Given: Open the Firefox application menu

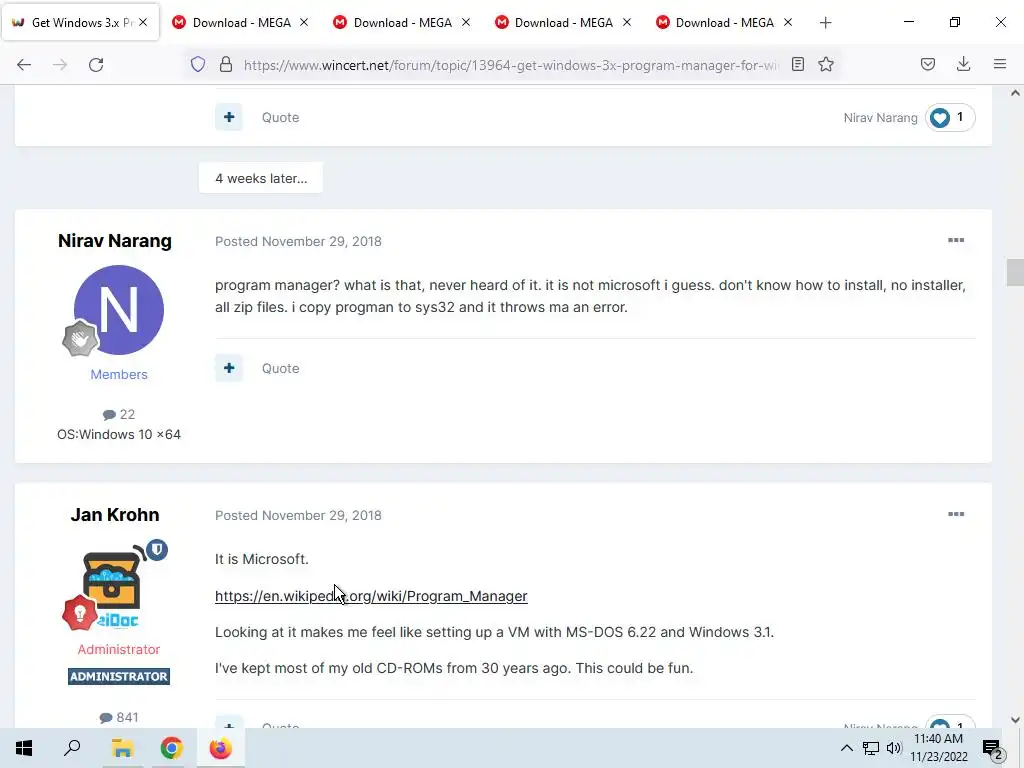Looking at the screenshot, I should click(x=1000, y=64).
